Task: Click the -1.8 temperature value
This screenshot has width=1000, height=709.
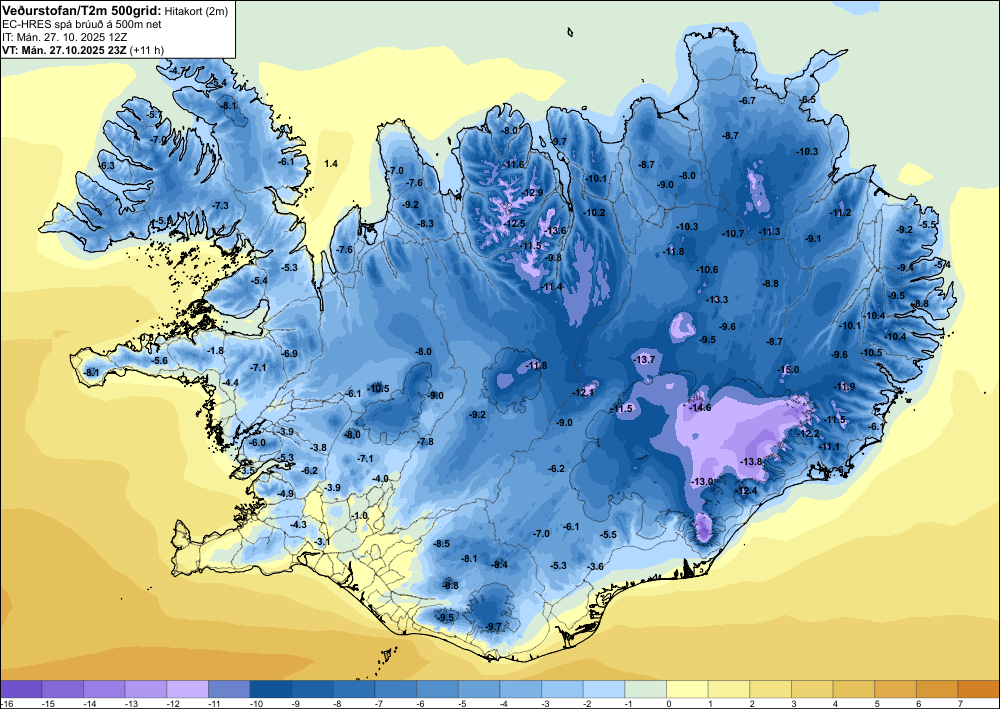Action: pos(216,351)
